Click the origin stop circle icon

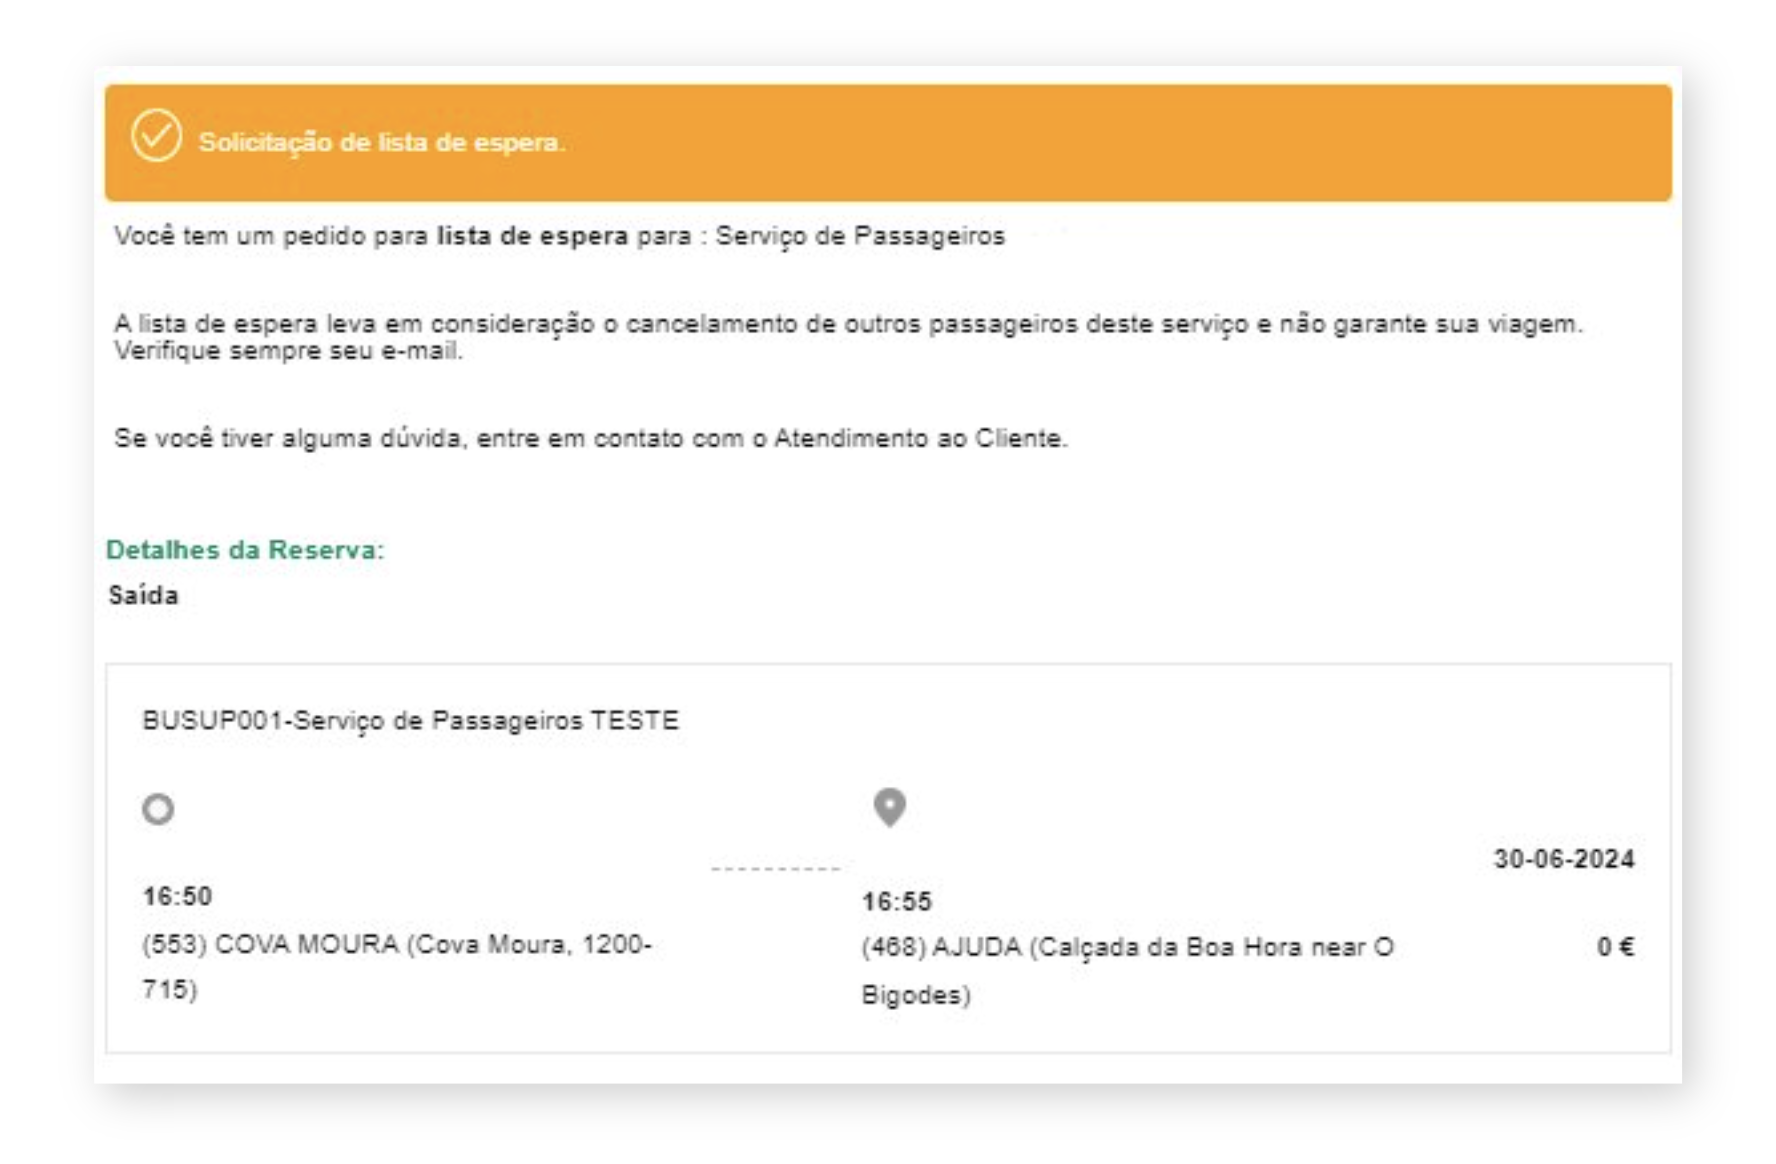[158, 808]
